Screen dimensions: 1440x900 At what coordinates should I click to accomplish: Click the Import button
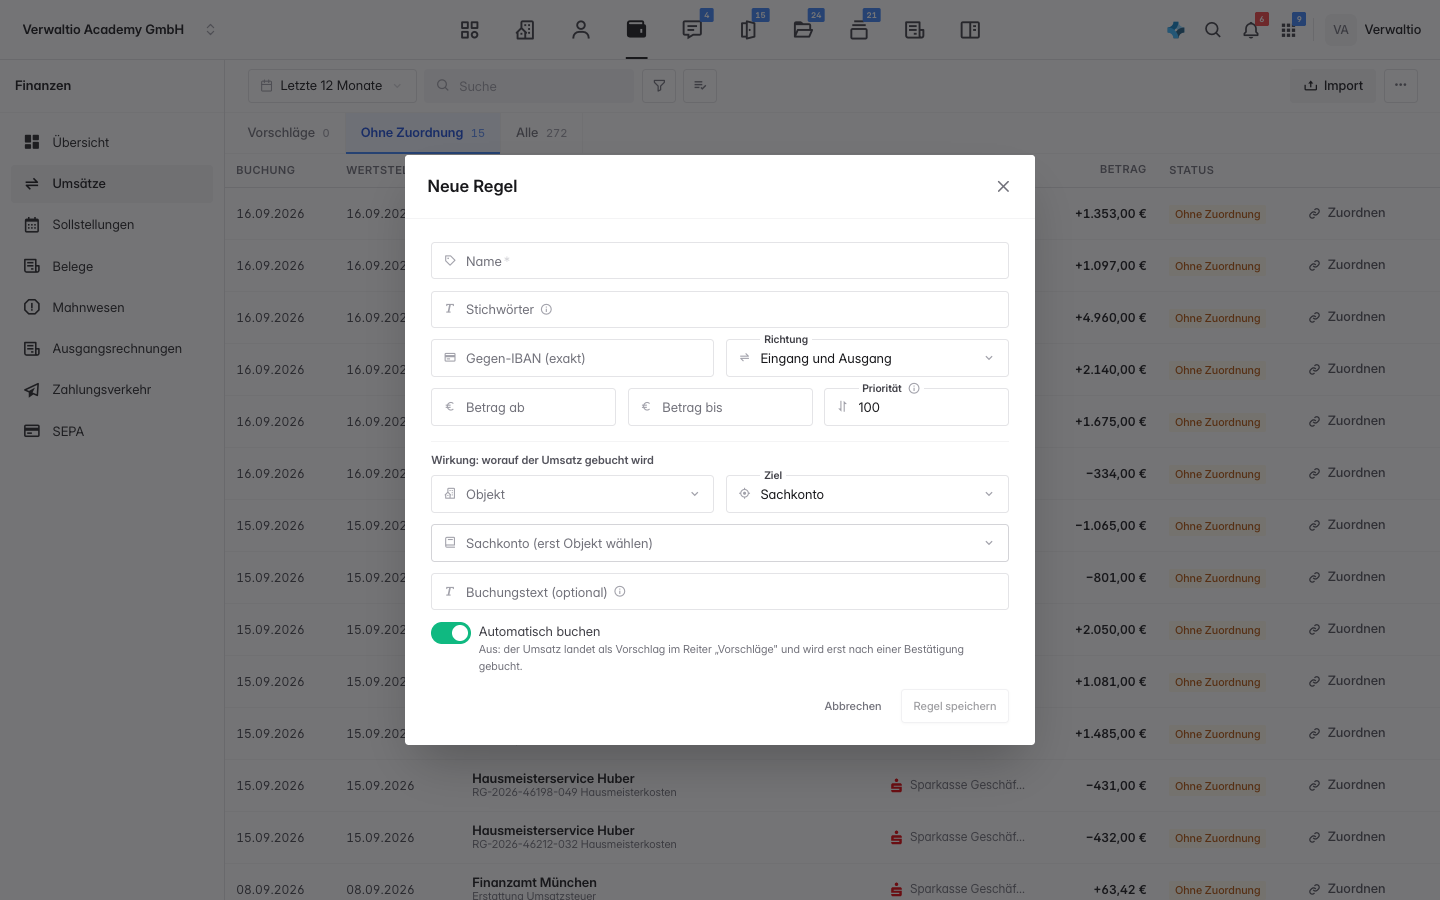pyautogui.click(x=1333, y=86)
